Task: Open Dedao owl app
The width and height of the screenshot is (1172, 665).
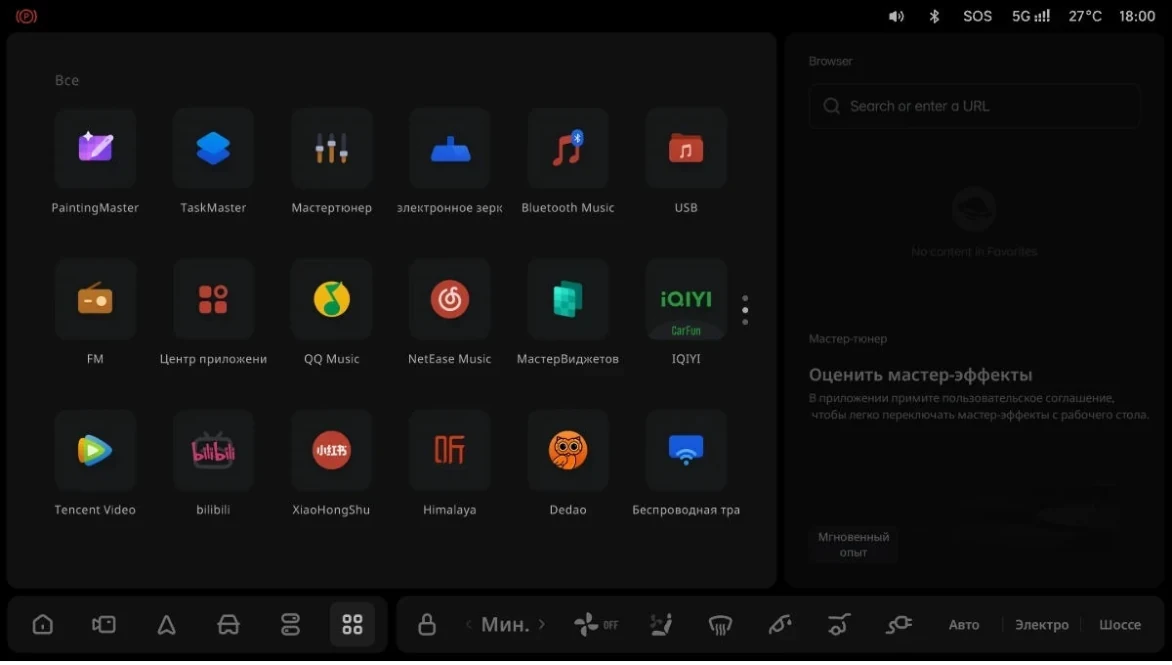Action: click(567, 450)
